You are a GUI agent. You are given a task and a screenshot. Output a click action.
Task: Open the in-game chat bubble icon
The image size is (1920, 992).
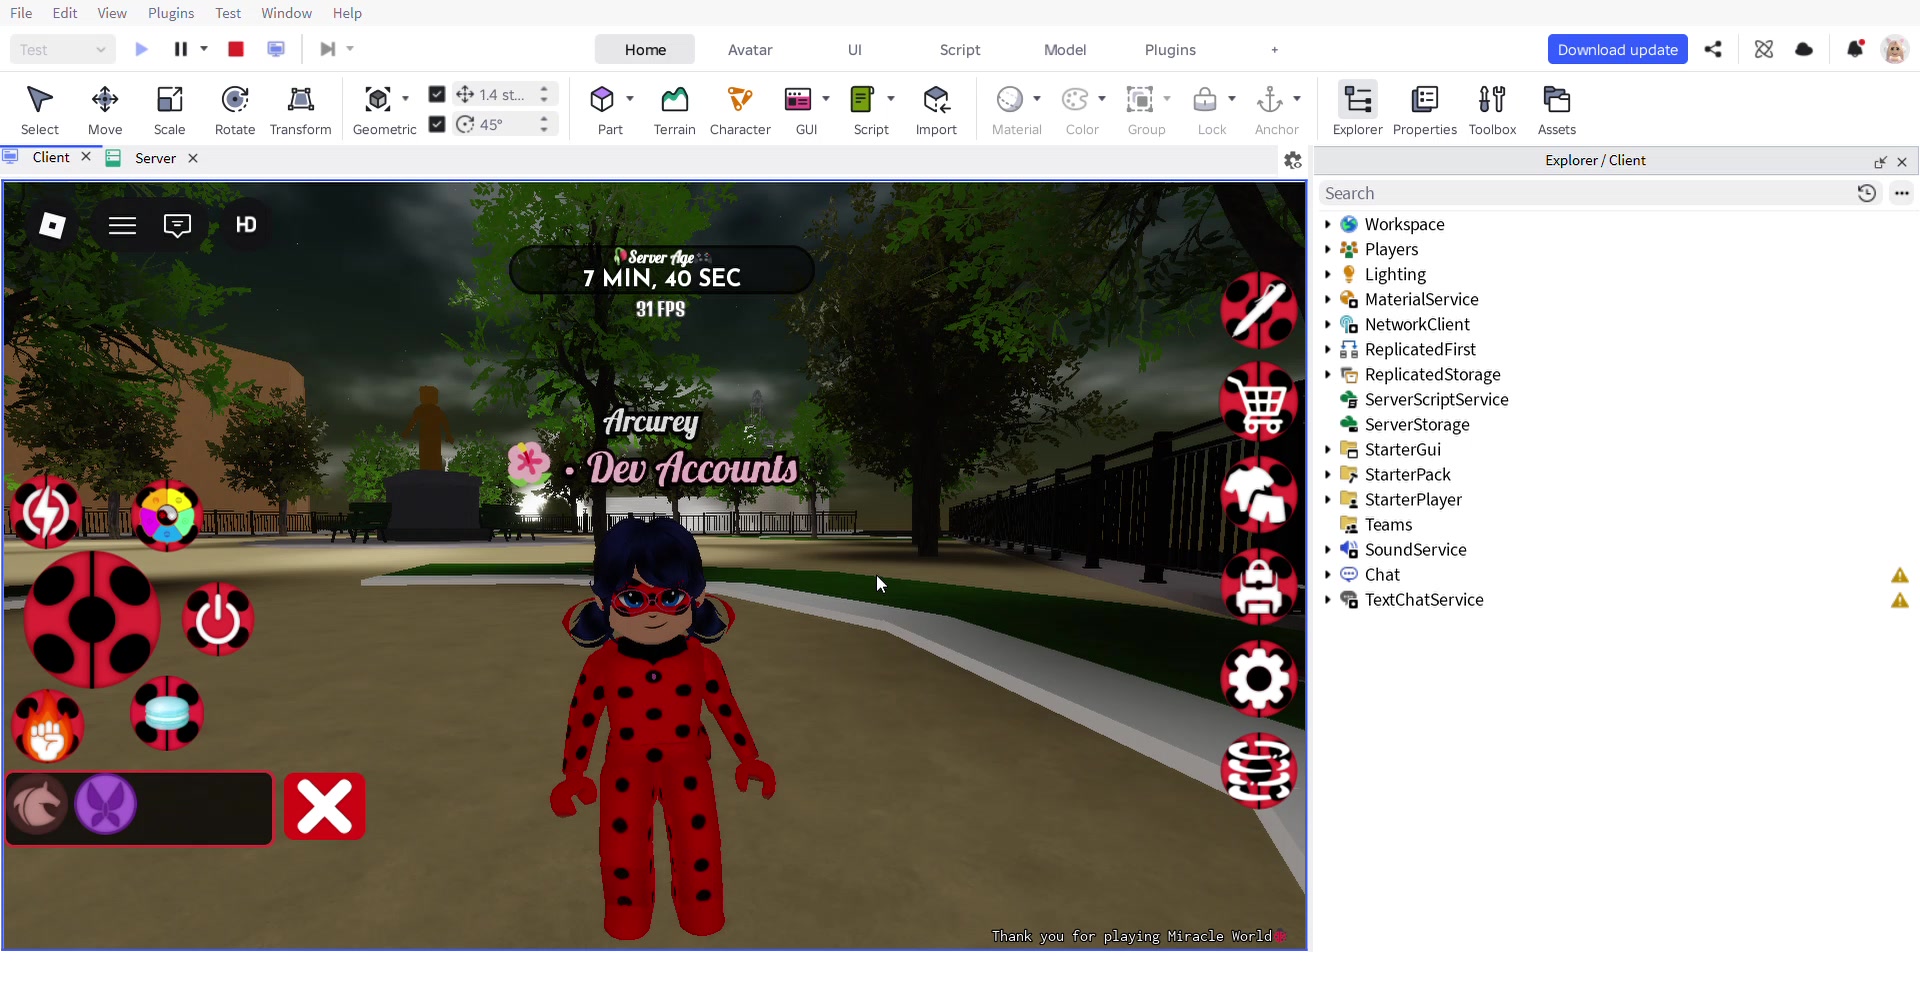point(177,226)
